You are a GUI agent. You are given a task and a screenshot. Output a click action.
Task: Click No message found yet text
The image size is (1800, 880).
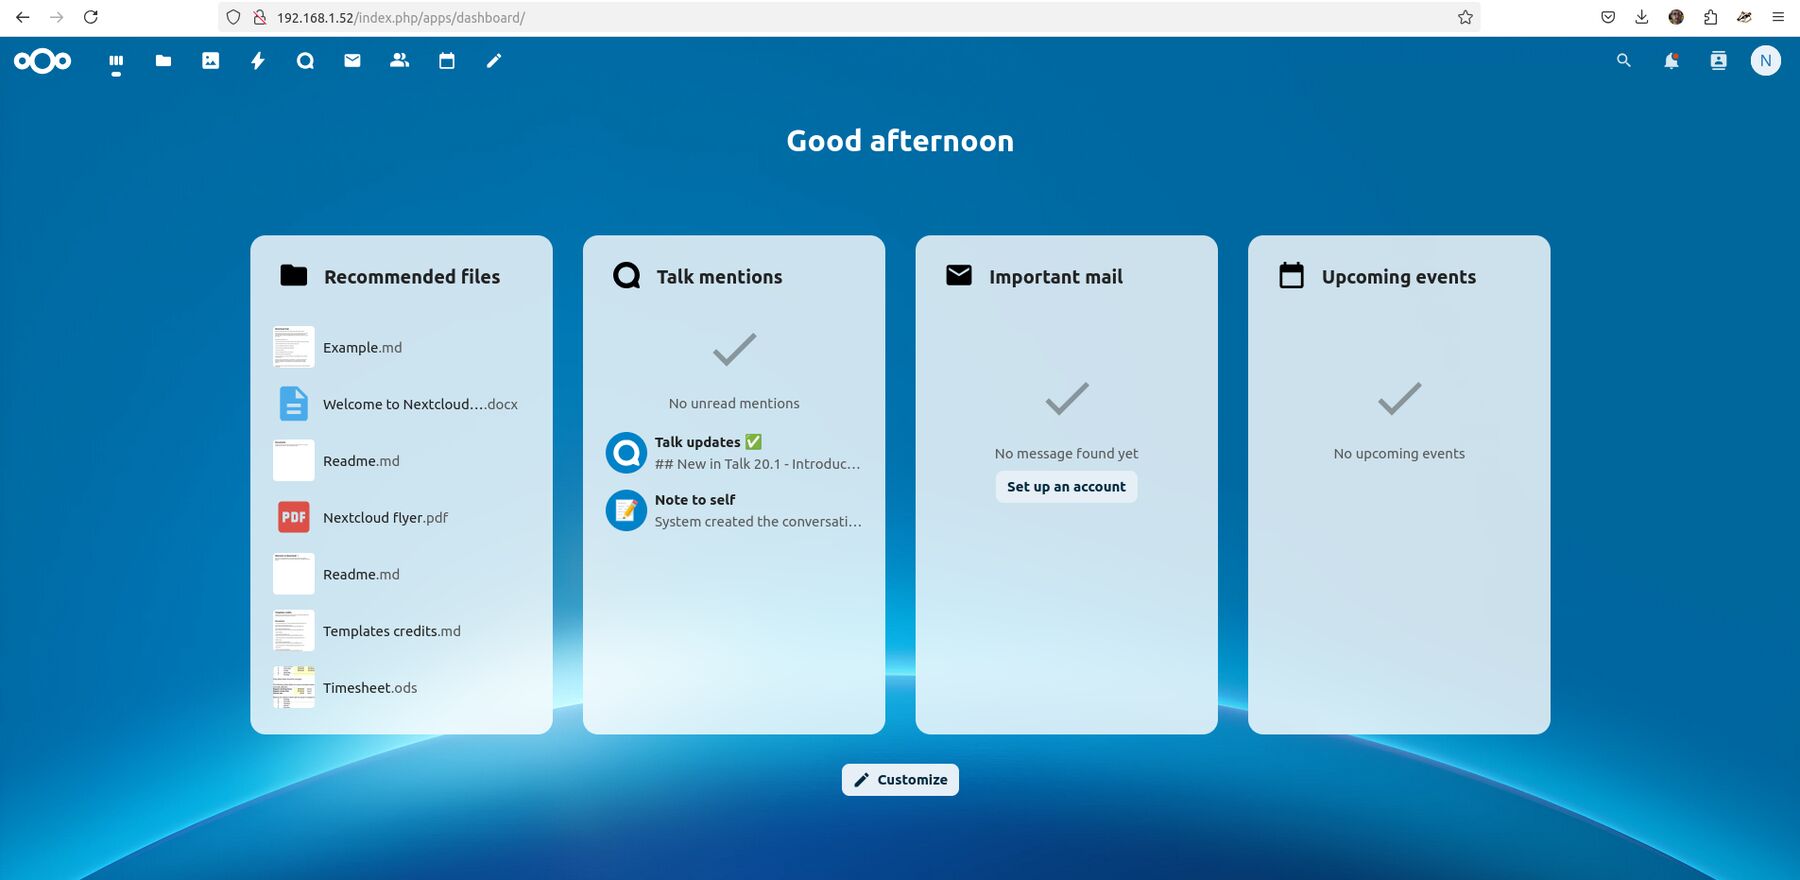(x=1066, y=454)
